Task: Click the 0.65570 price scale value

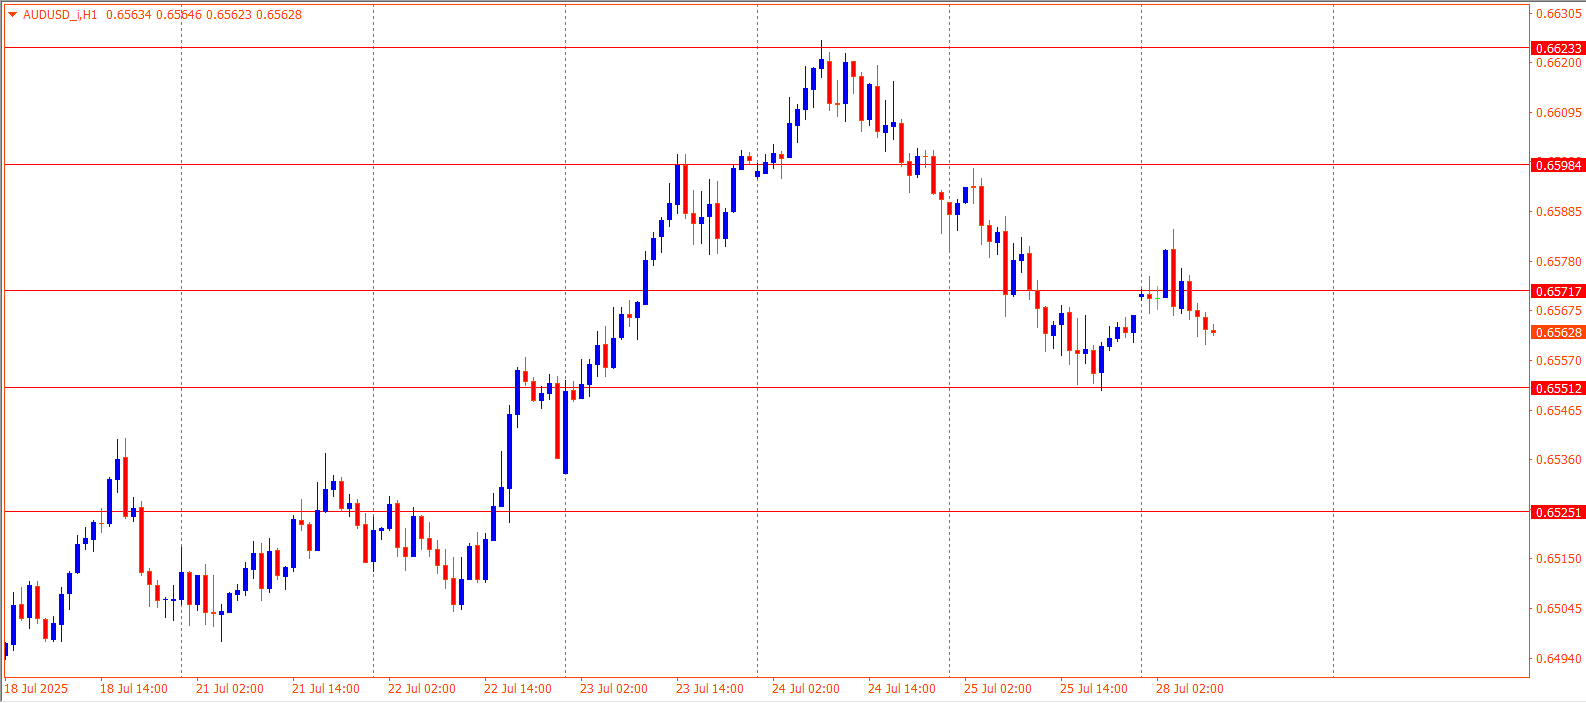Action: click(x=1558, y=361)
